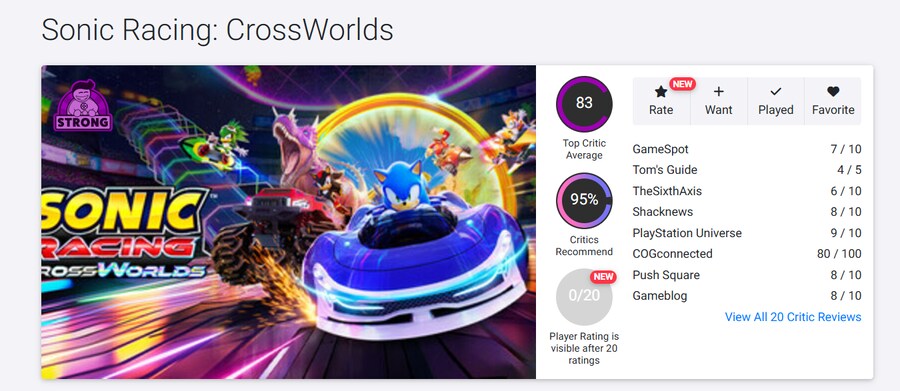
Task: Click the 0/20 Player Rating circle
Action: click(584, 297)
